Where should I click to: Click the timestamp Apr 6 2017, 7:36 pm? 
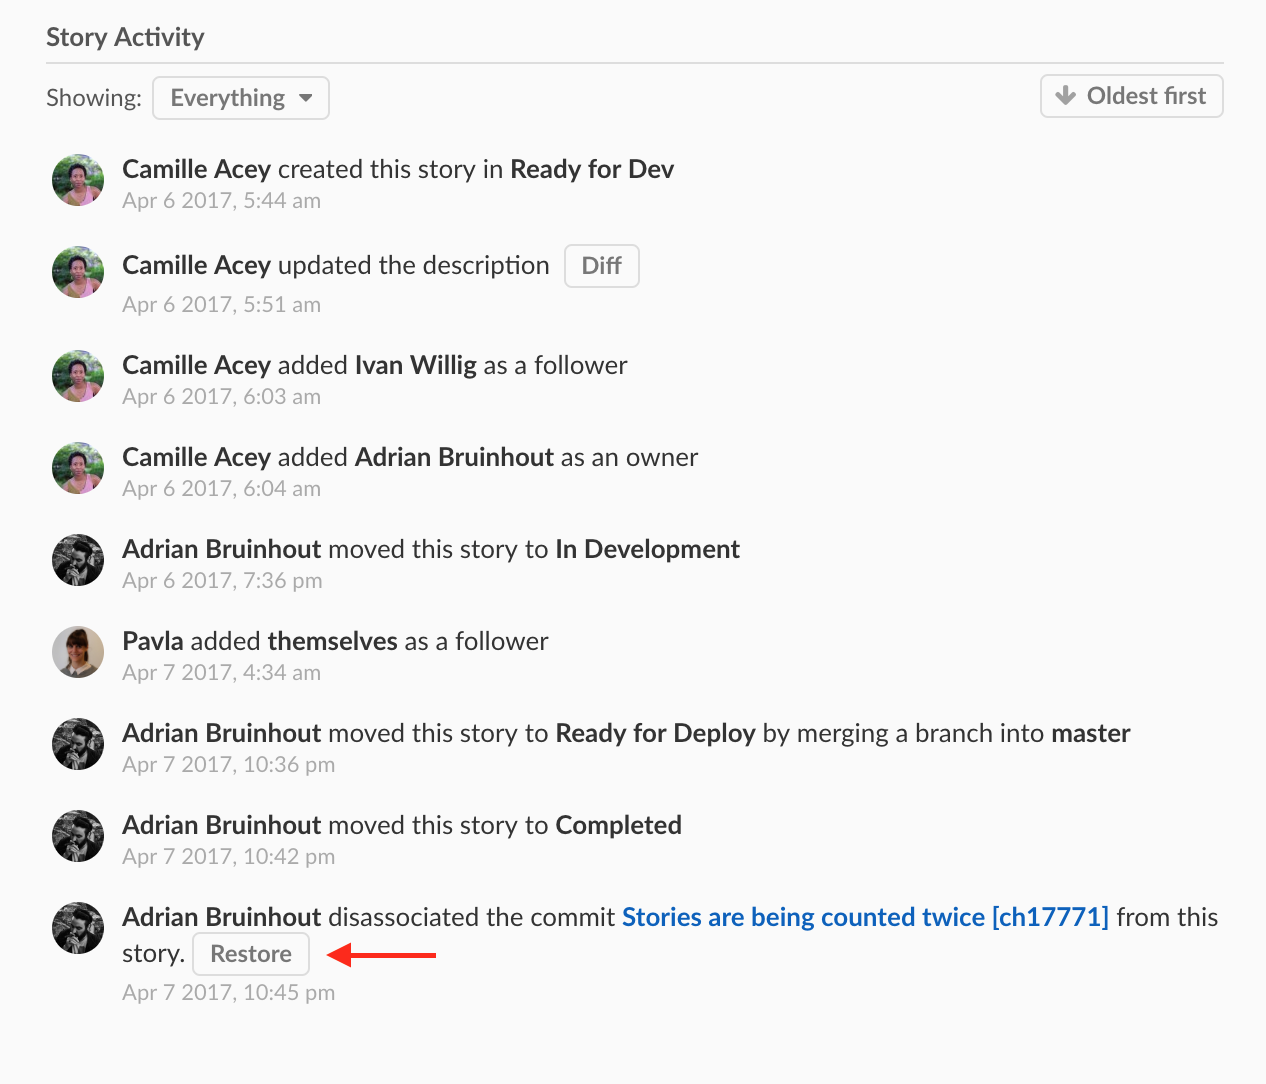(x=222, y=581)
